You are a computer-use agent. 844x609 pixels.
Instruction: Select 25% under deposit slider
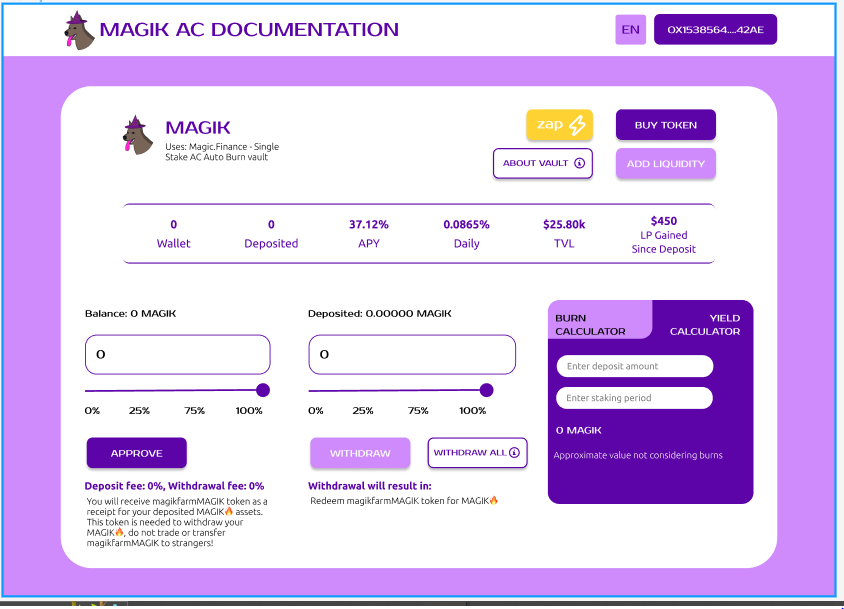coord(139,411)
